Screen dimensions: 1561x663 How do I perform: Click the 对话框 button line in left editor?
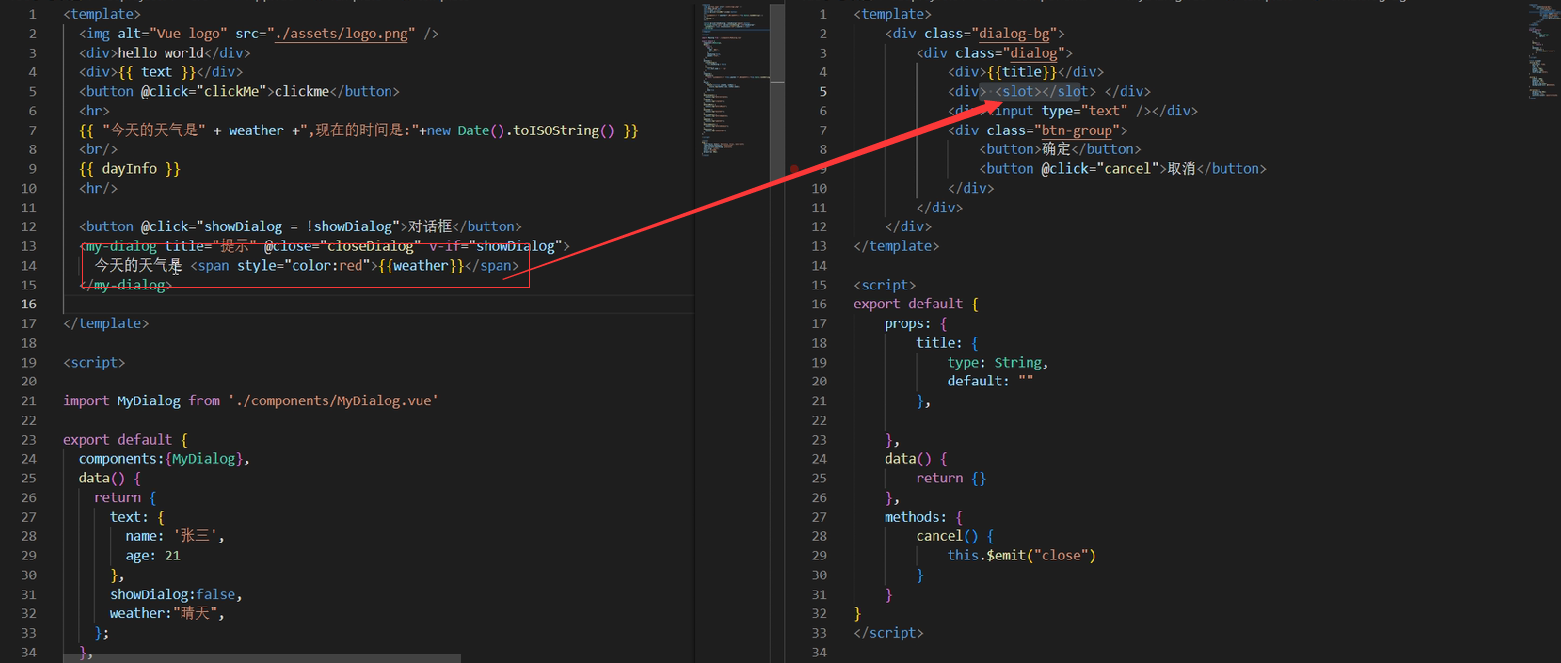300,227
